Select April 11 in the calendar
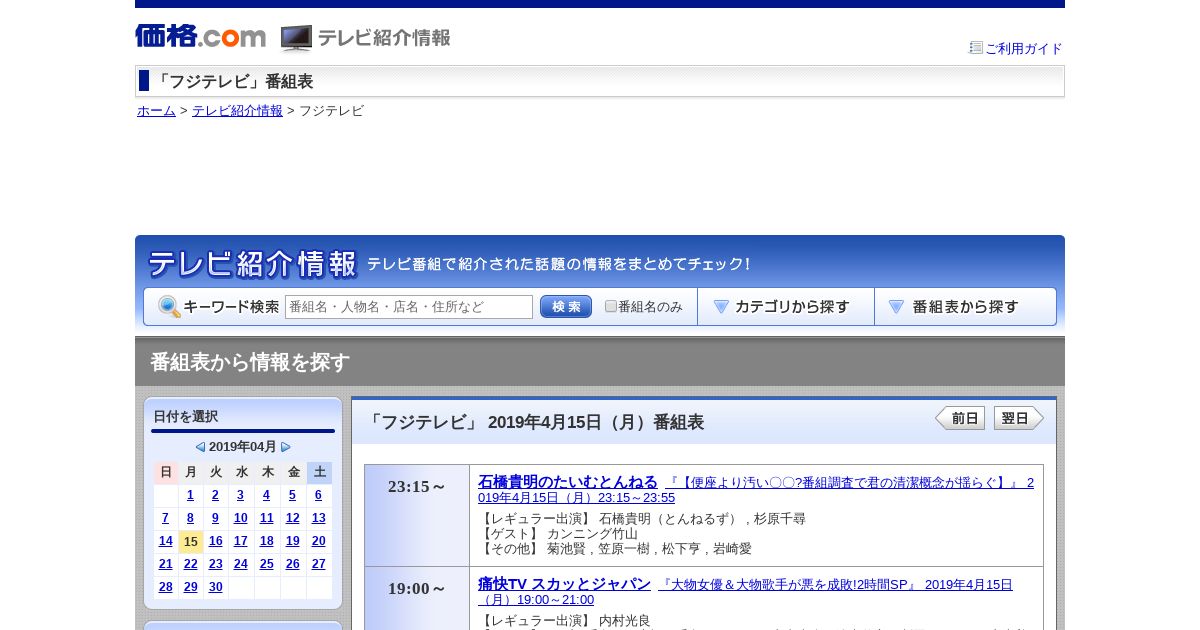 [266, 518]
